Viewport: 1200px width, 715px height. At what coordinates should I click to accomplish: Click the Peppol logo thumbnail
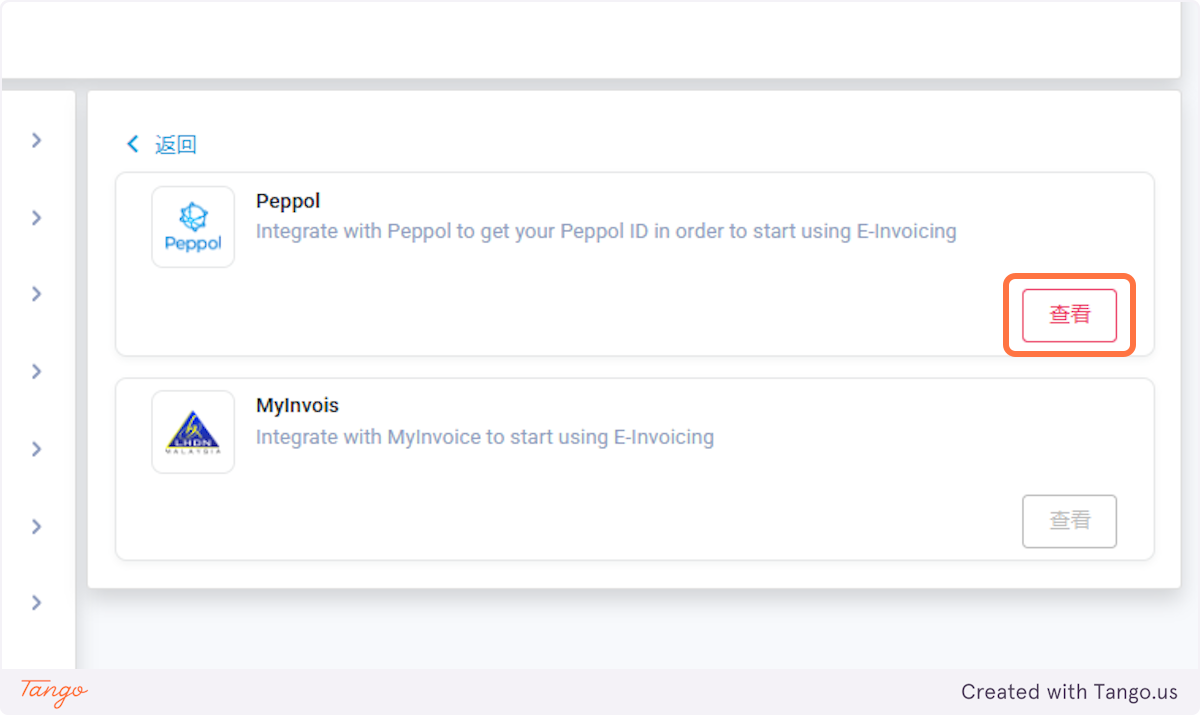[193, 227]
